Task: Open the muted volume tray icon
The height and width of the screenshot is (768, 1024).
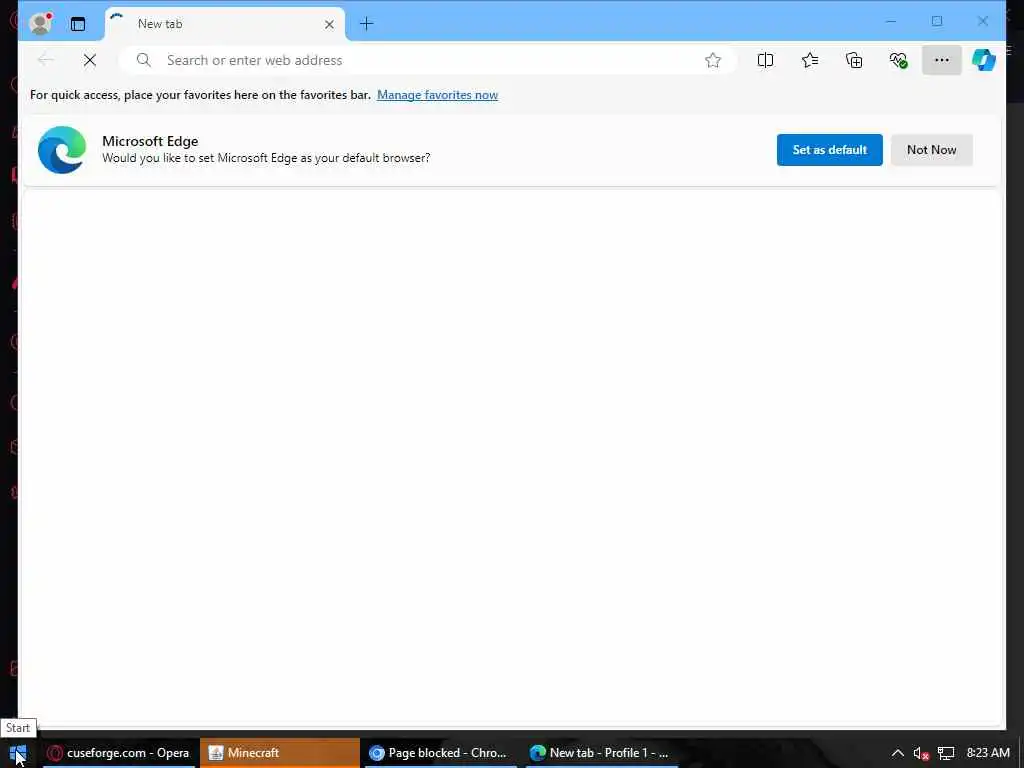Action: pyautogui.click(x=921, y=753)
